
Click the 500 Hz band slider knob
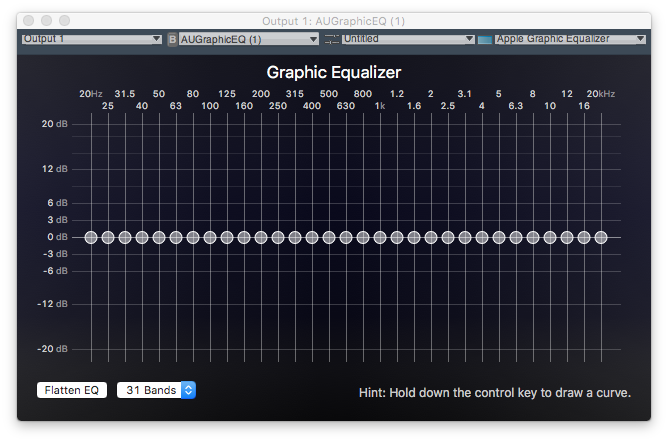tap(329, 237)
